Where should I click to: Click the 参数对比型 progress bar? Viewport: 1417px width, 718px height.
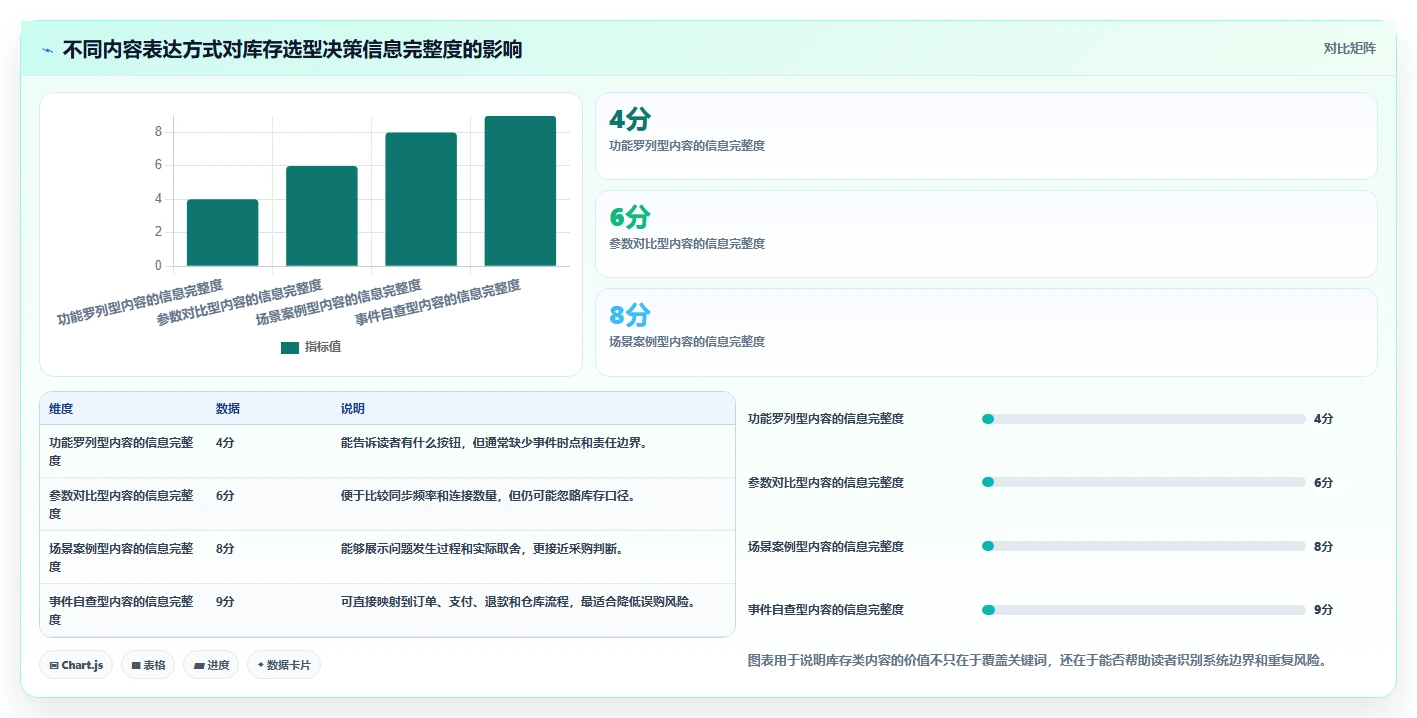point(1144,482)
